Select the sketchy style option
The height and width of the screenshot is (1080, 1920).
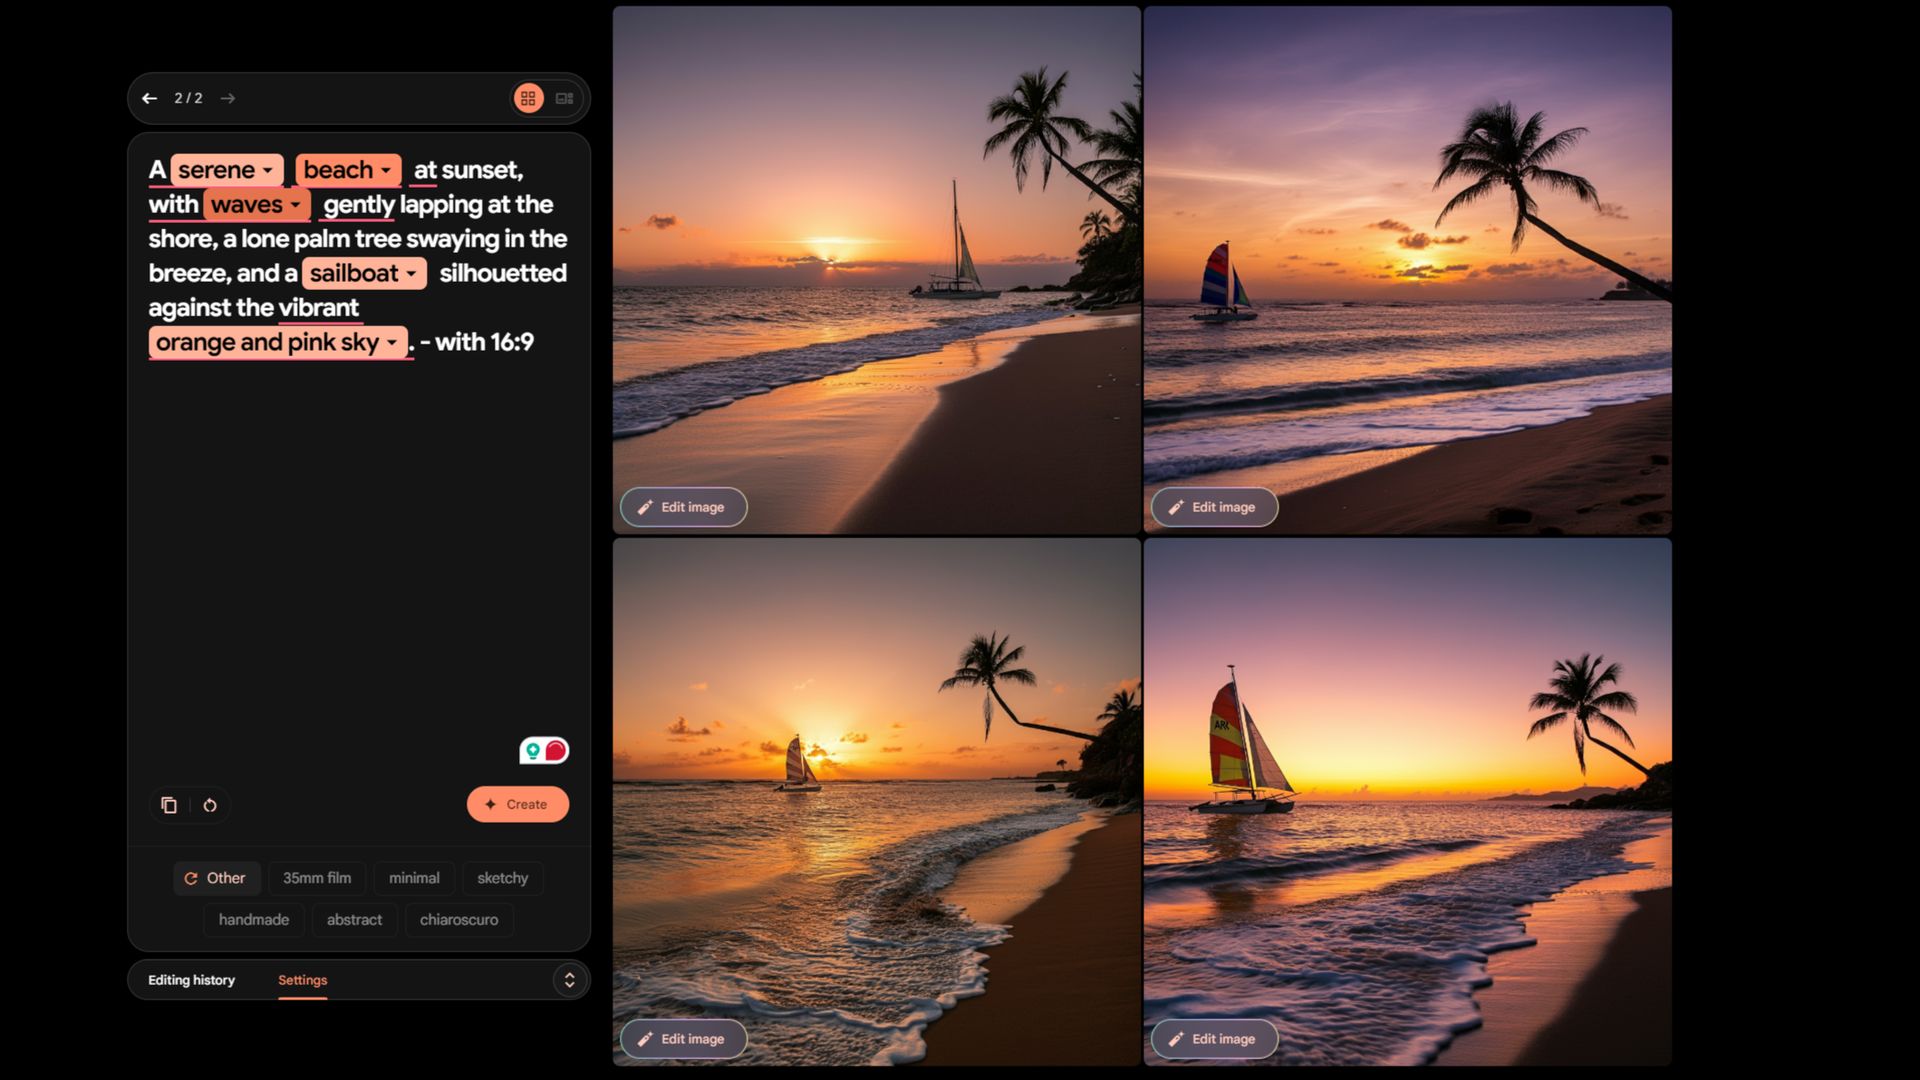coord(502,877)
